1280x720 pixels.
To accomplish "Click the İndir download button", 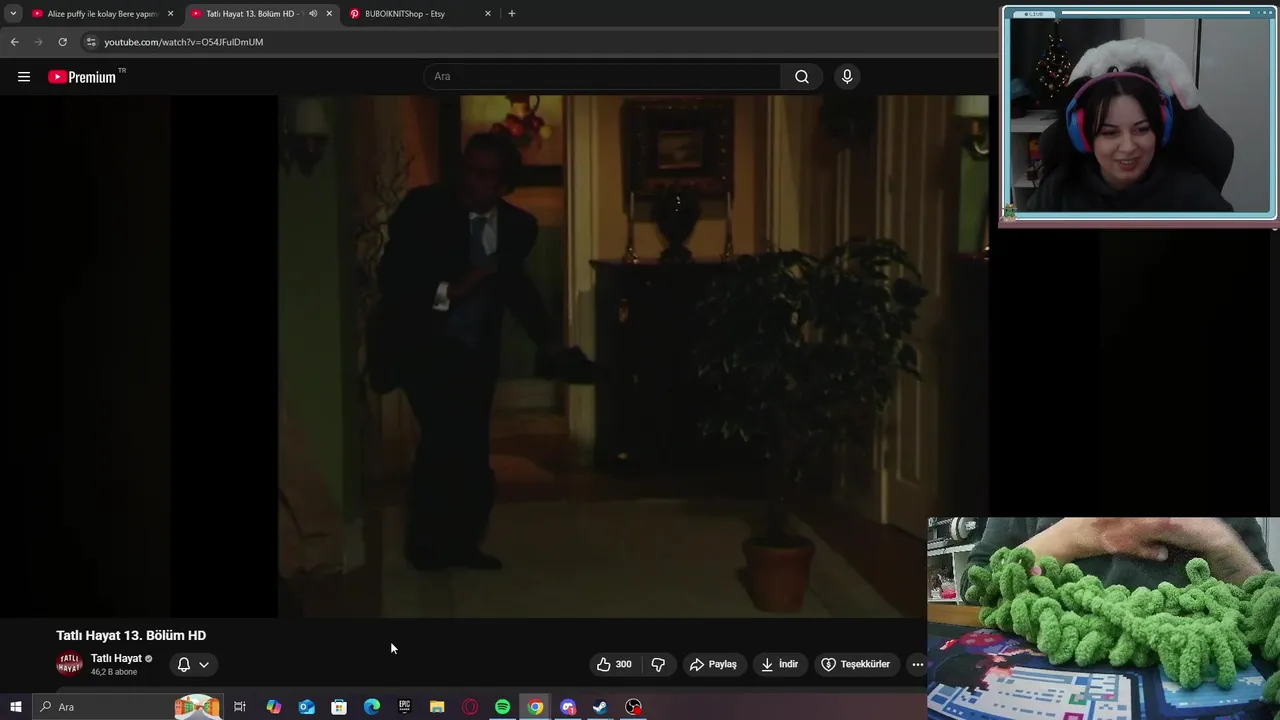I will [779, 664].
